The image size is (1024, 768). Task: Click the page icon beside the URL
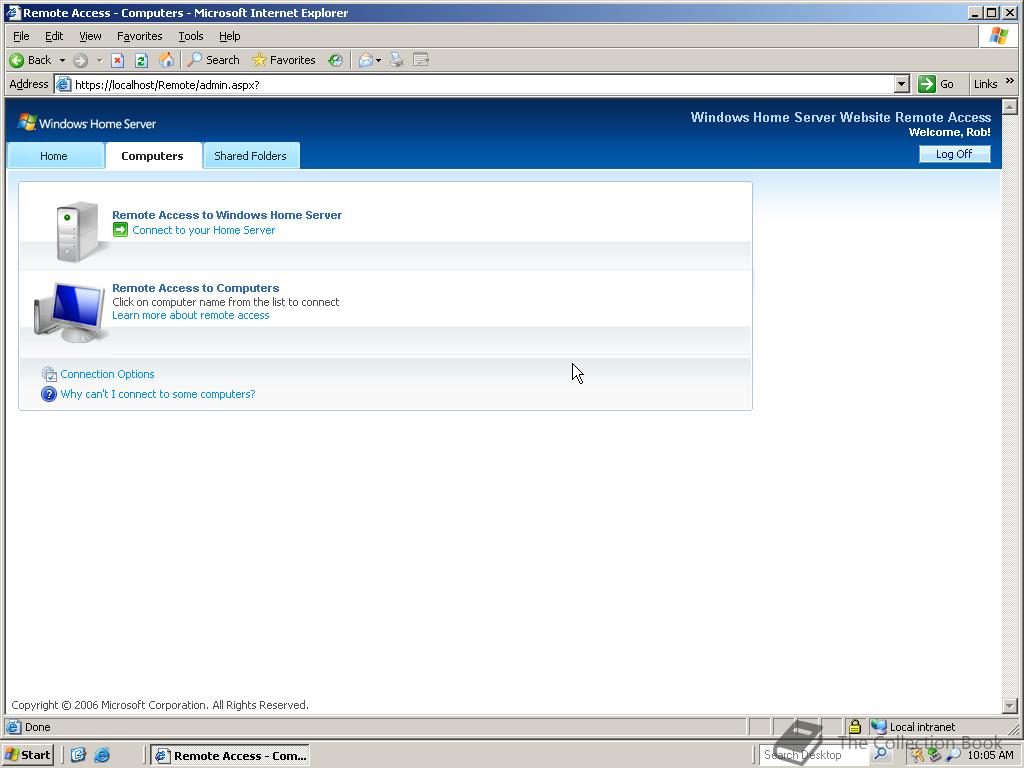pyautogui.click(x=63, y=85)
